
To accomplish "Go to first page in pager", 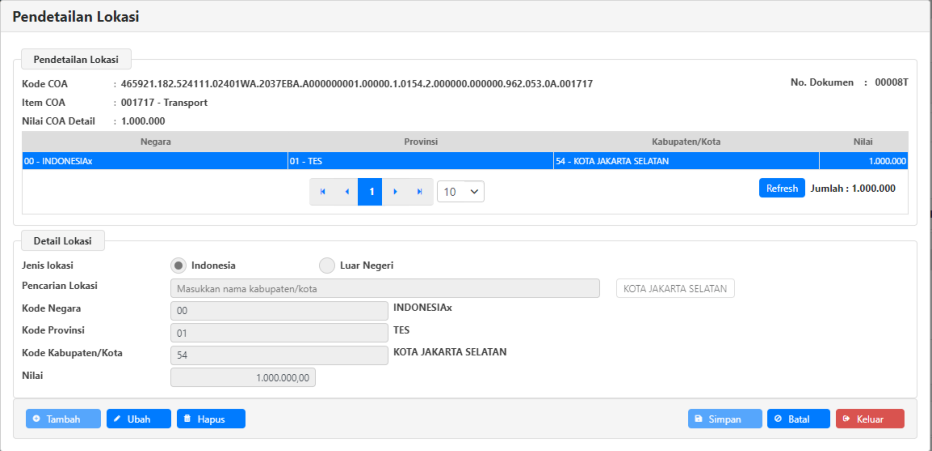I will click(x=322, y=191).
